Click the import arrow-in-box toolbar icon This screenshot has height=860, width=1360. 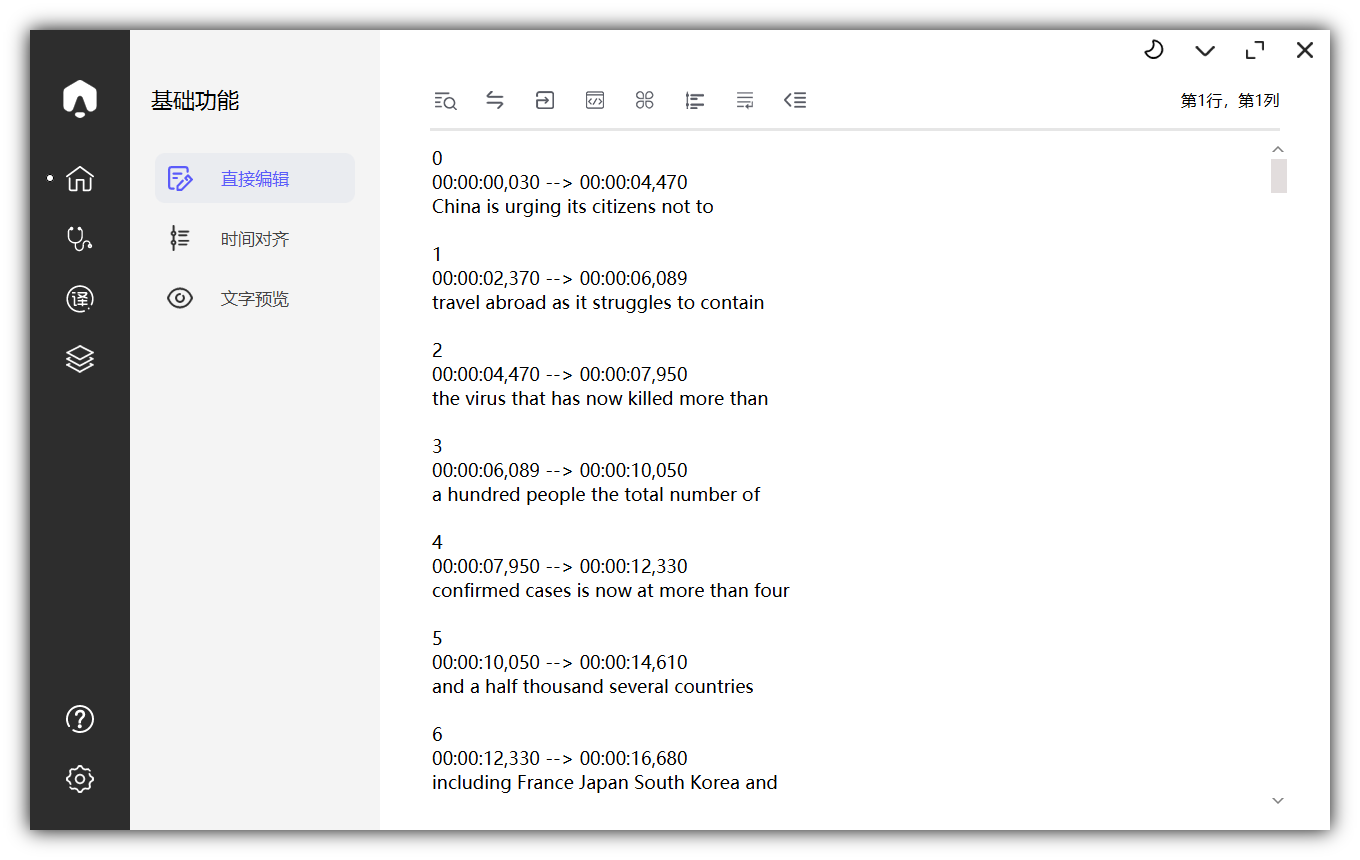coord(545,100)
